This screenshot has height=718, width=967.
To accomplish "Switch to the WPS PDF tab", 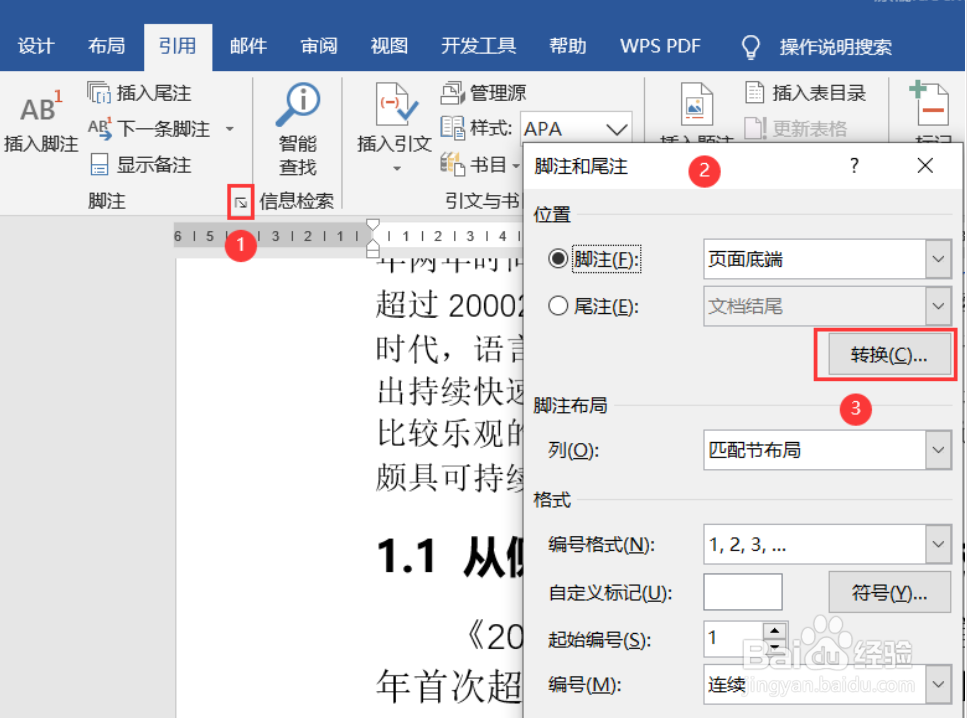I will (659, 45).
